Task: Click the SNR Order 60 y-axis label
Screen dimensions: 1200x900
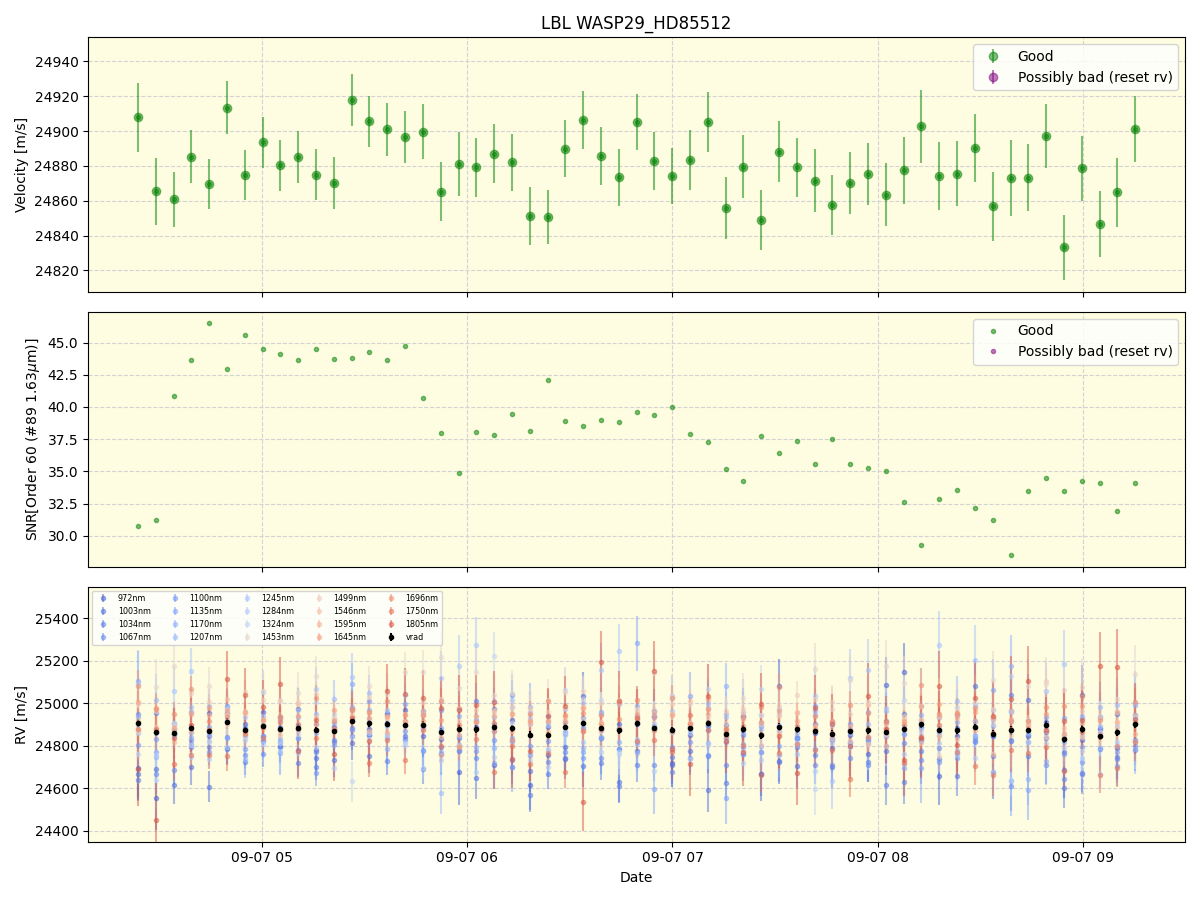Action: pyautogui.click(x=32, y=440)
